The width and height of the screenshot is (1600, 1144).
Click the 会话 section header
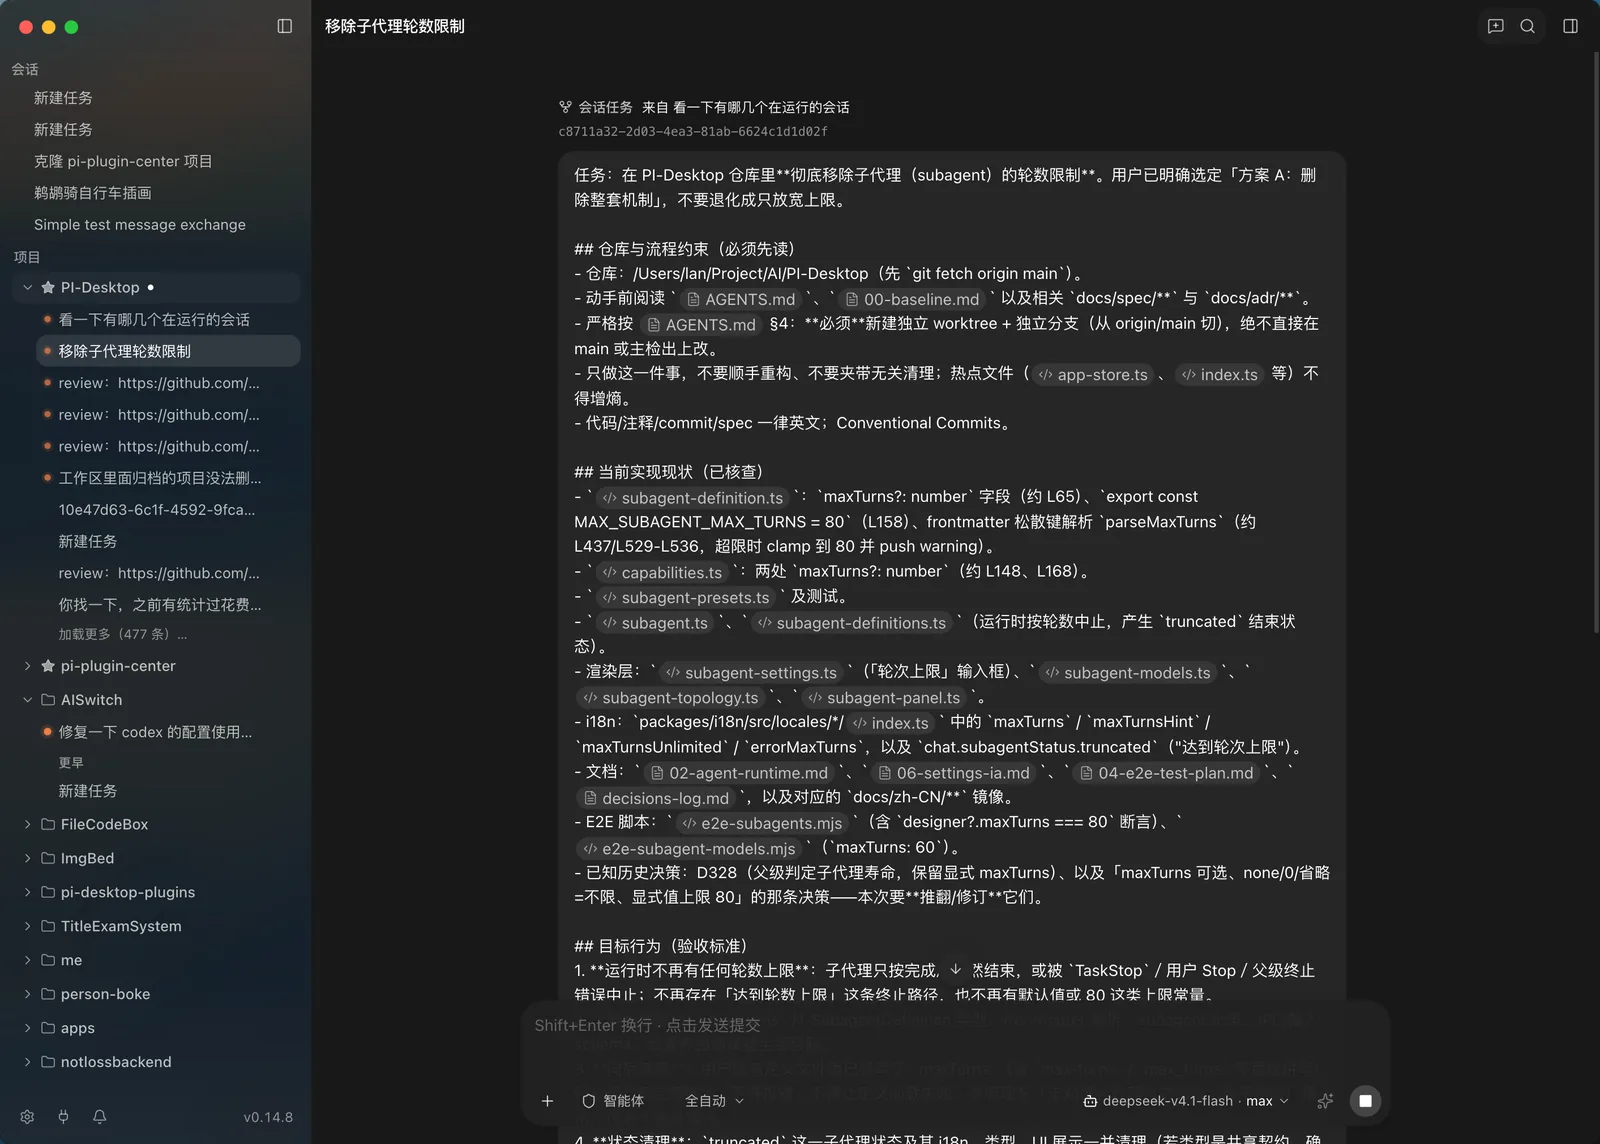tap(25, 69)
